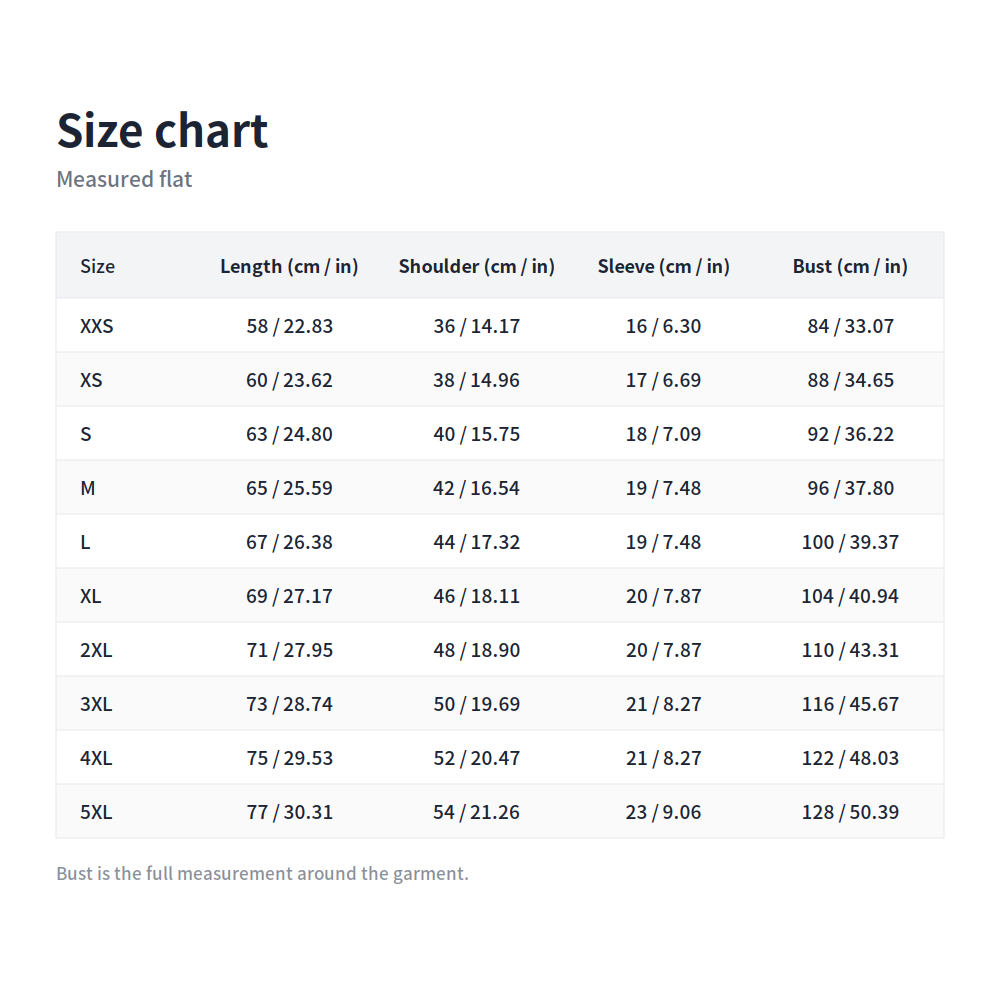The image size is (1000, 1000).
Task: Click the 23 / 9.06 sleeve cell
Action: pos(663,812)
